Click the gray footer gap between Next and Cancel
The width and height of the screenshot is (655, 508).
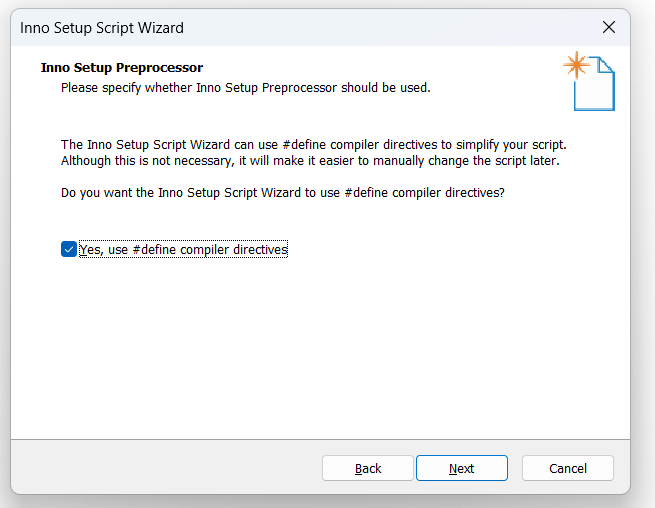tap(515, 468)
